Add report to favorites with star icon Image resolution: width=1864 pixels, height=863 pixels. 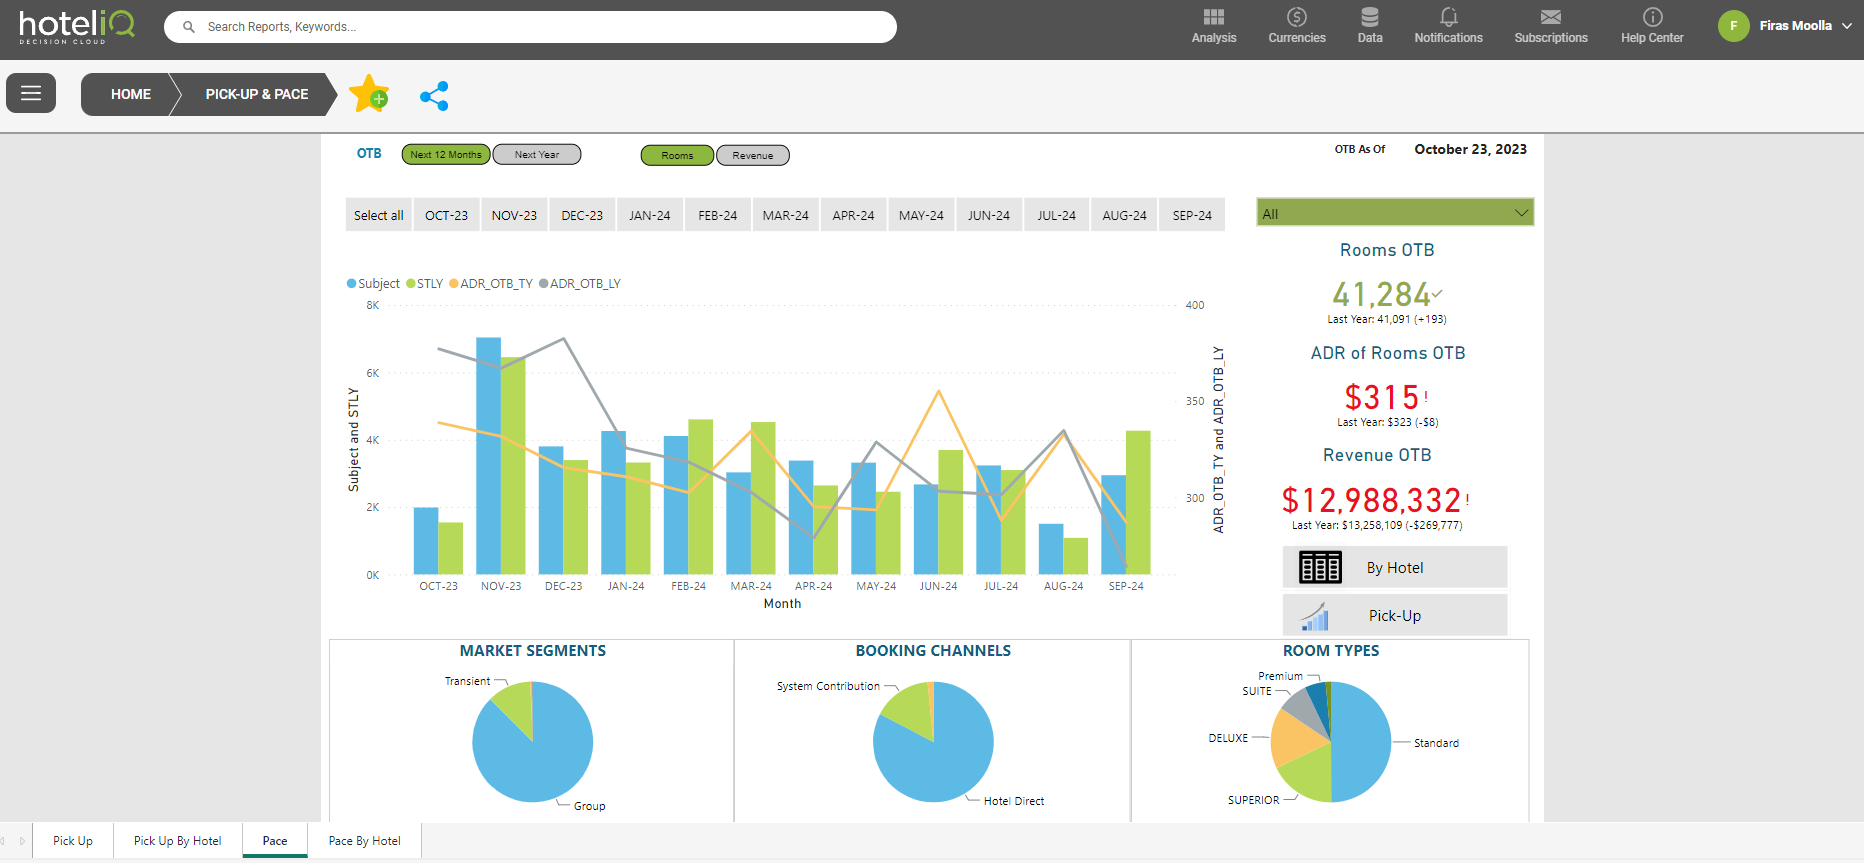point(369,94)
